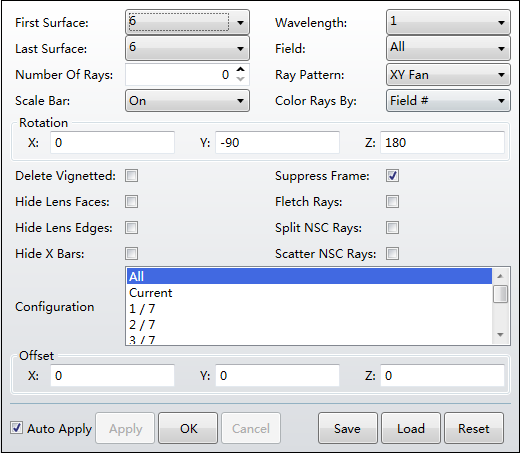Click the OK button

pyautogui.click(x=188, y=428)
